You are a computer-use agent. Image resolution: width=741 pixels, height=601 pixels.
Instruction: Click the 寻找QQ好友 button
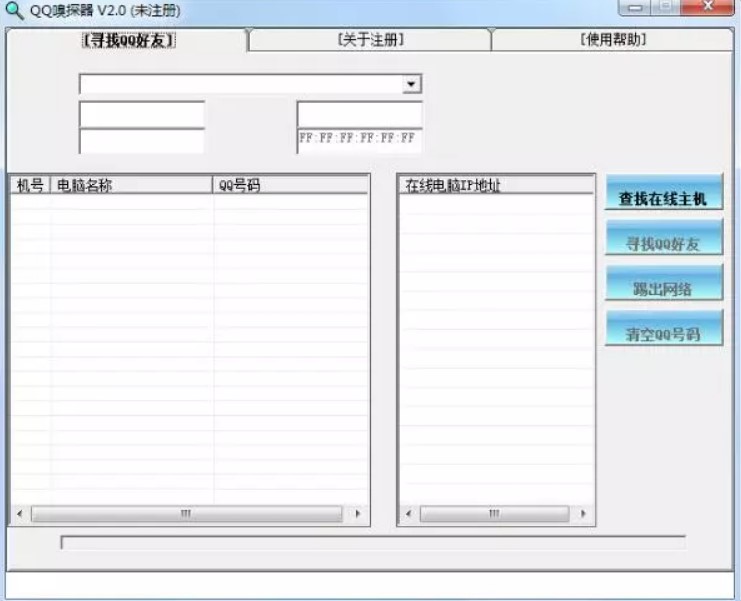click(663, 238)
